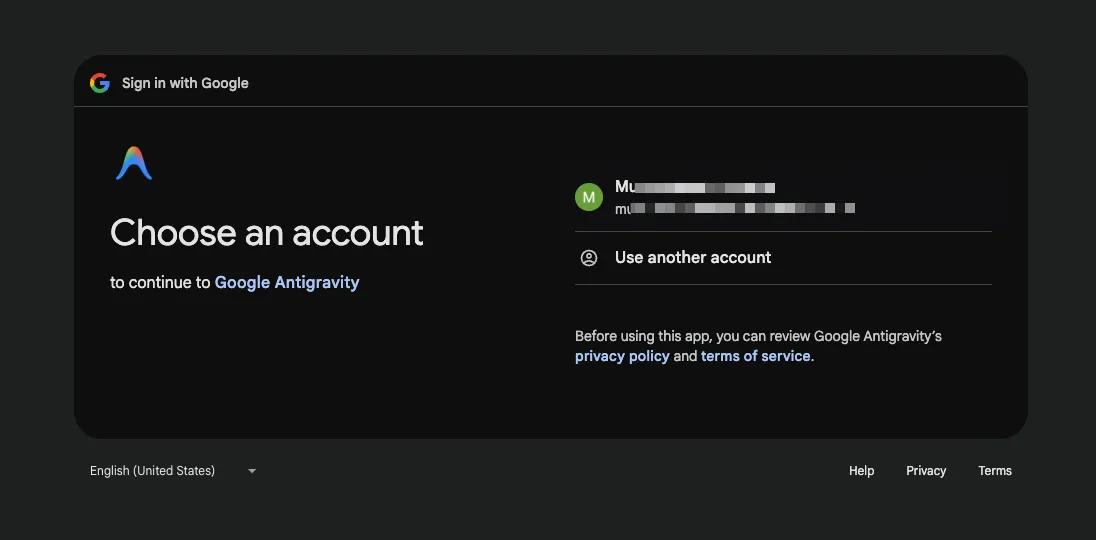
Task: Click the Choose an account heading
Action: tap(267, 233)
